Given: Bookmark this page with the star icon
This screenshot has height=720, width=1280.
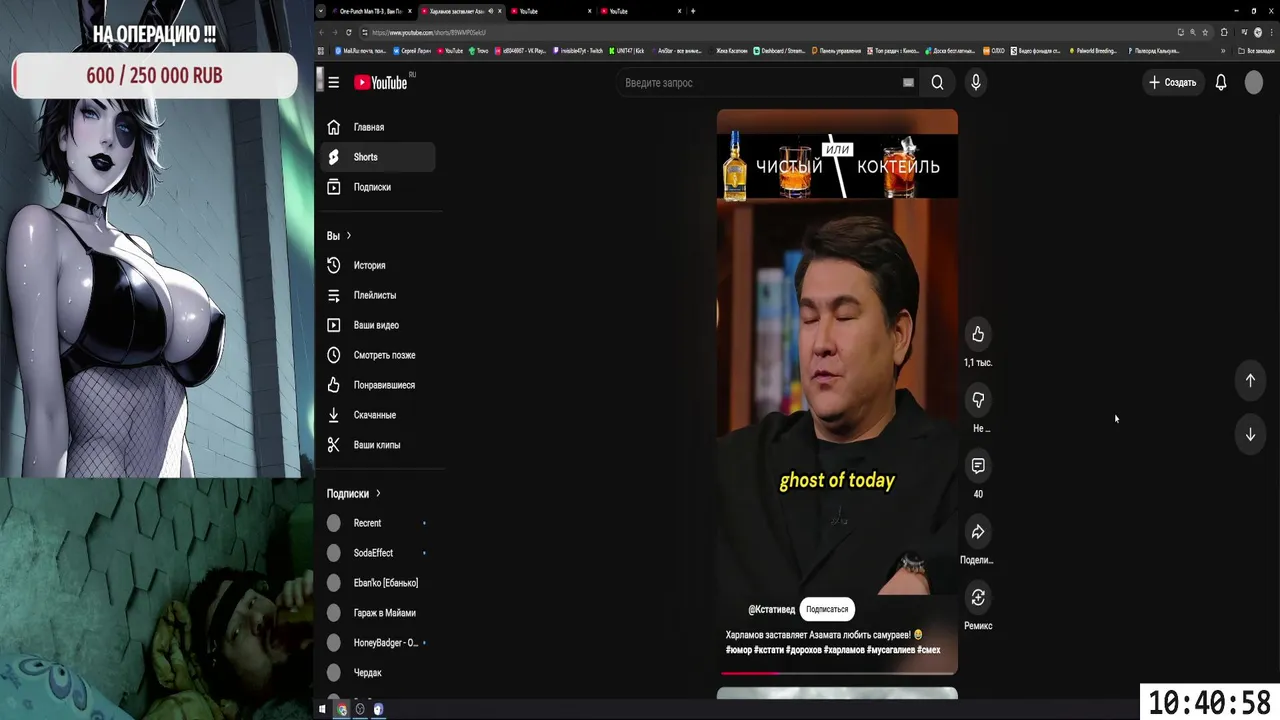Looking at the screenshot, I should coord(1205,32).
